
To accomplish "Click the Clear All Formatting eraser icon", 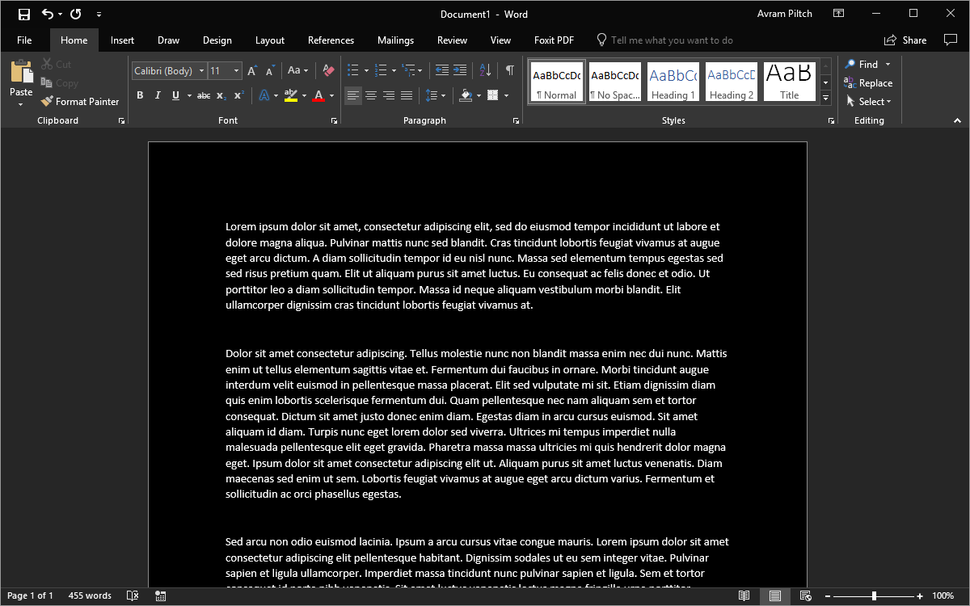I will (328, 70).
